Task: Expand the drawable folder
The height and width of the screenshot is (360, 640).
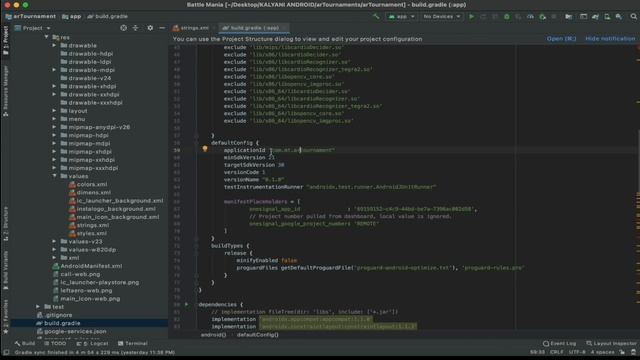Action: click(x=54, y=45)
